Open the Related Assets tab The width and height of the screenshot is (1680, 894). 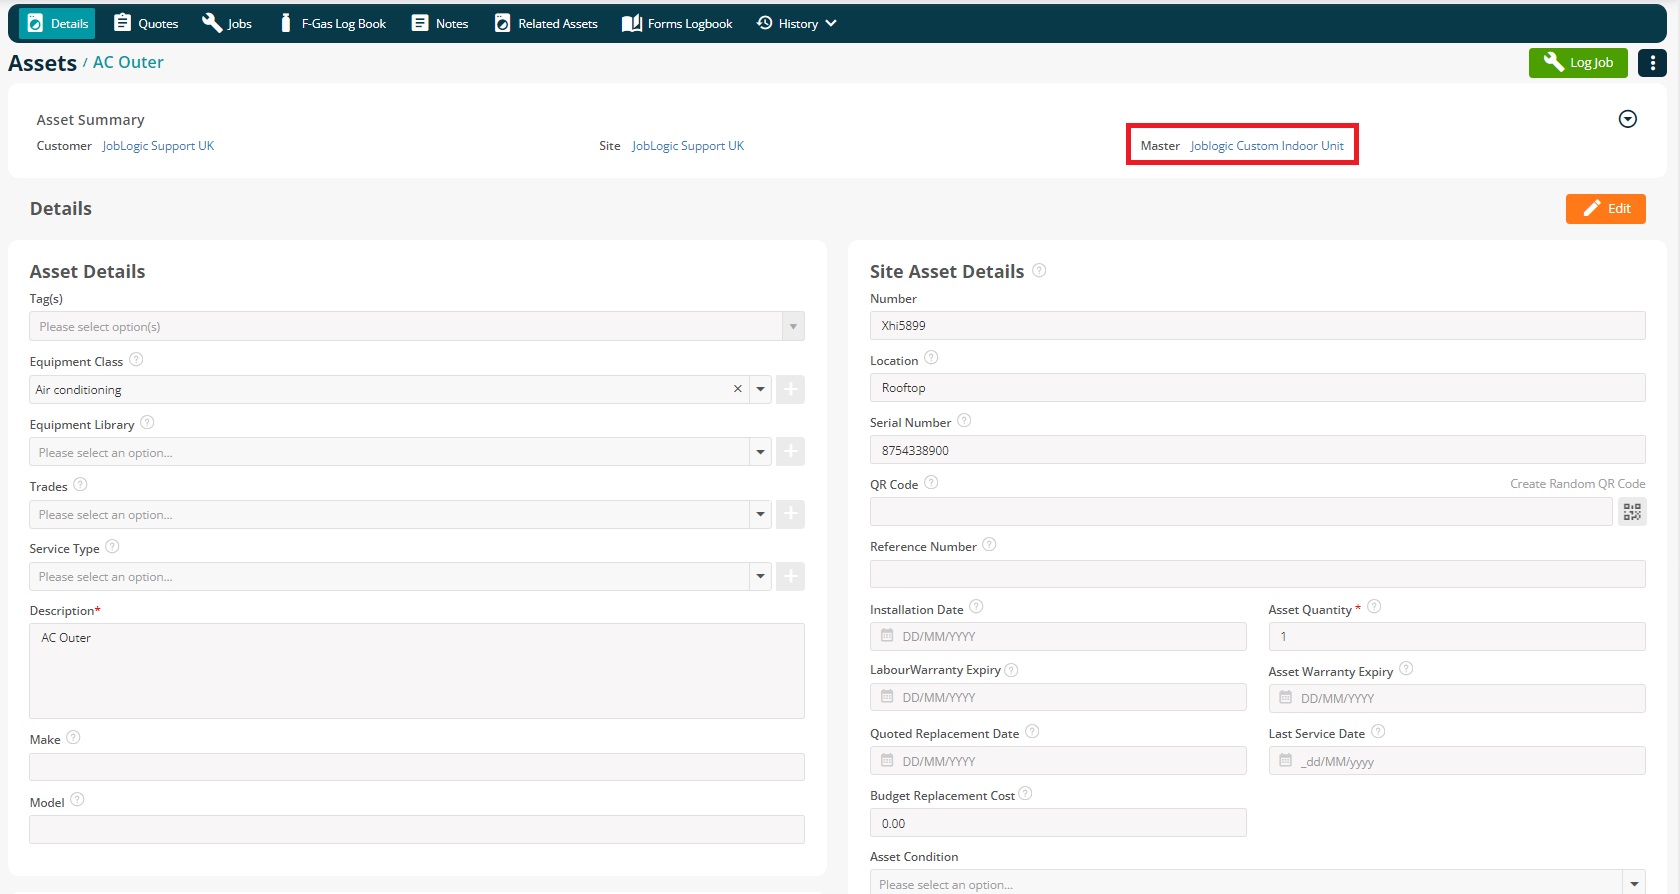pos(546,23)
